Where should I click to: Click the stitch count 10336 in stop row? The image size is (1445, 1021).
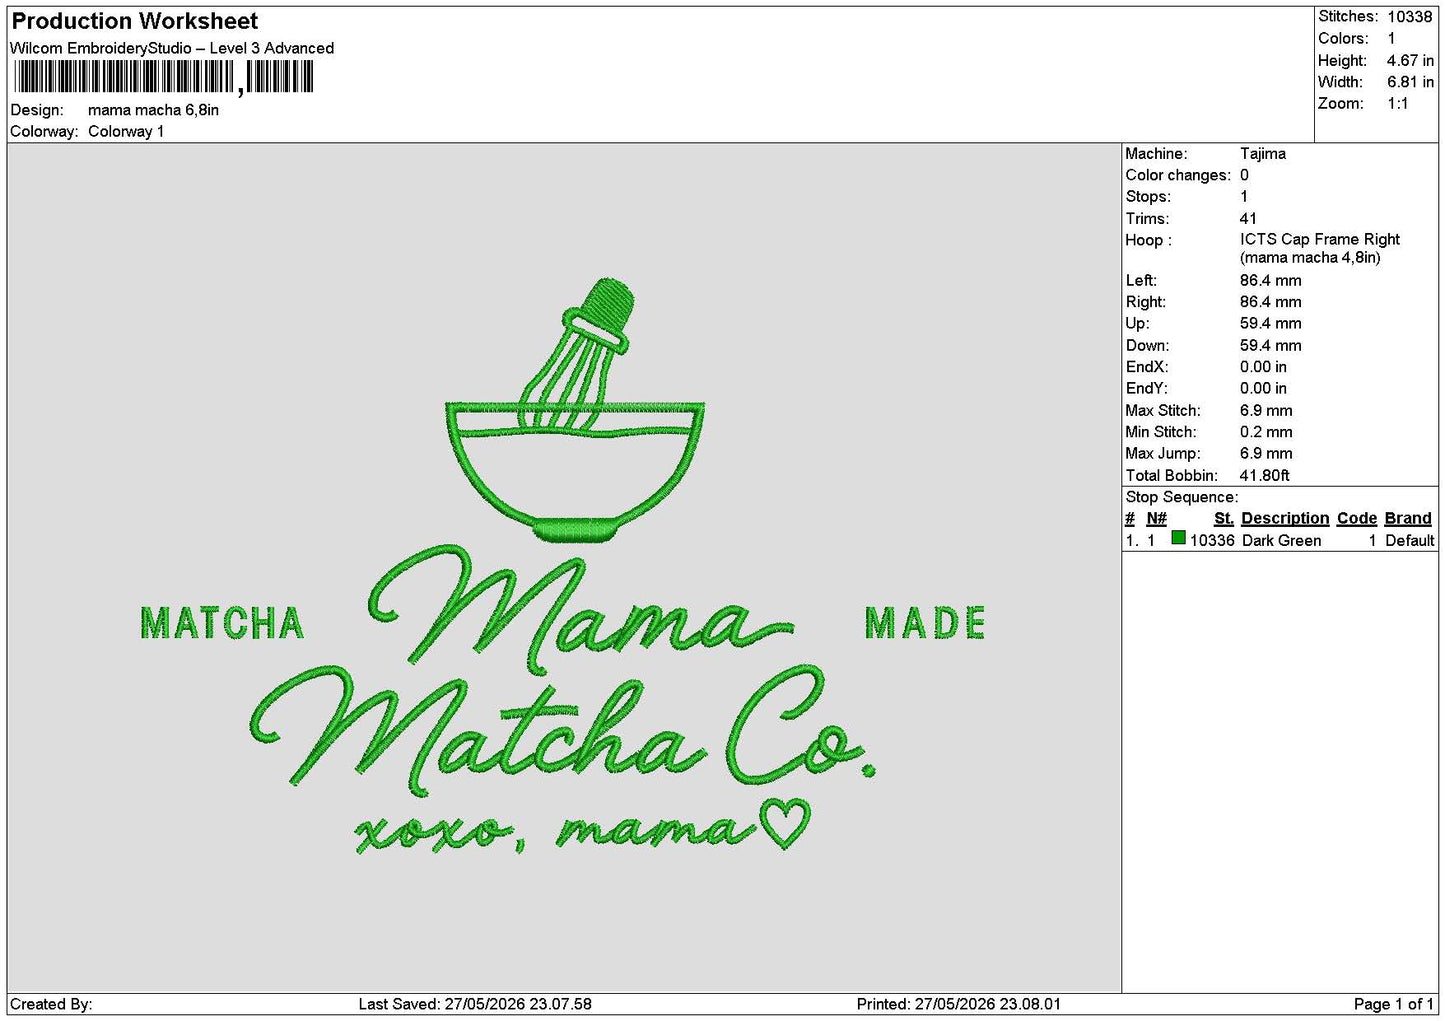(x=1212, y=541)
